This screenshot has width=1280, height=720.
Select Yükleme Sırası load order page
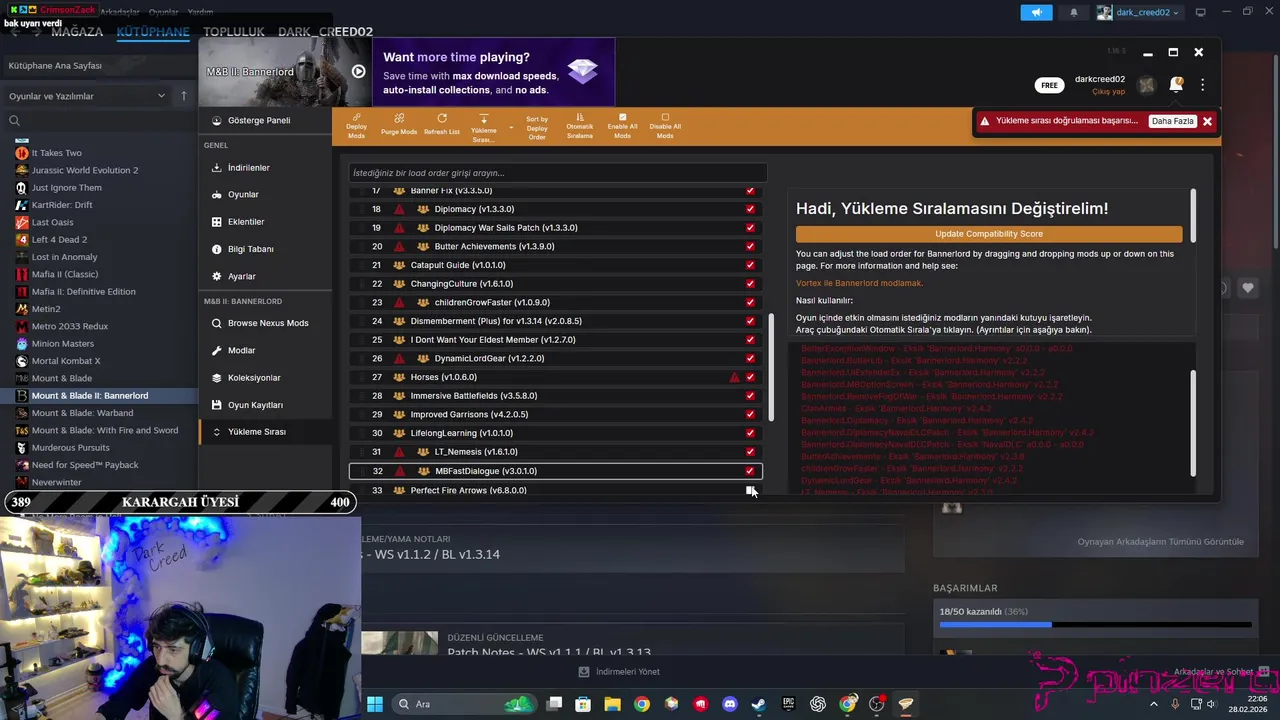coord(265,432)
